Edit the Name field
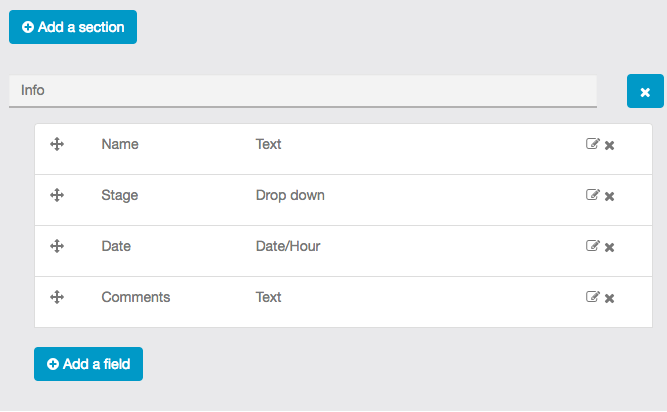Image resolution: width=667 pixels, height=412 pixels. (x=593, y=144)
